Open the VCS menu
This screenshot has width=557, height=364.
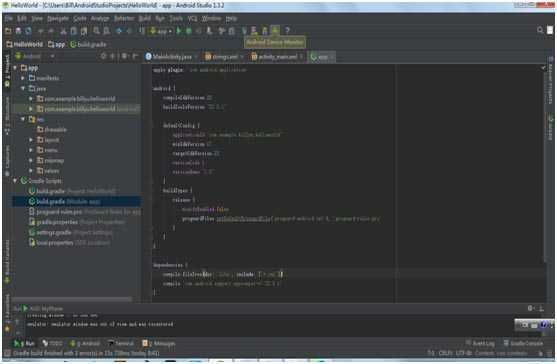pos(193,18)
